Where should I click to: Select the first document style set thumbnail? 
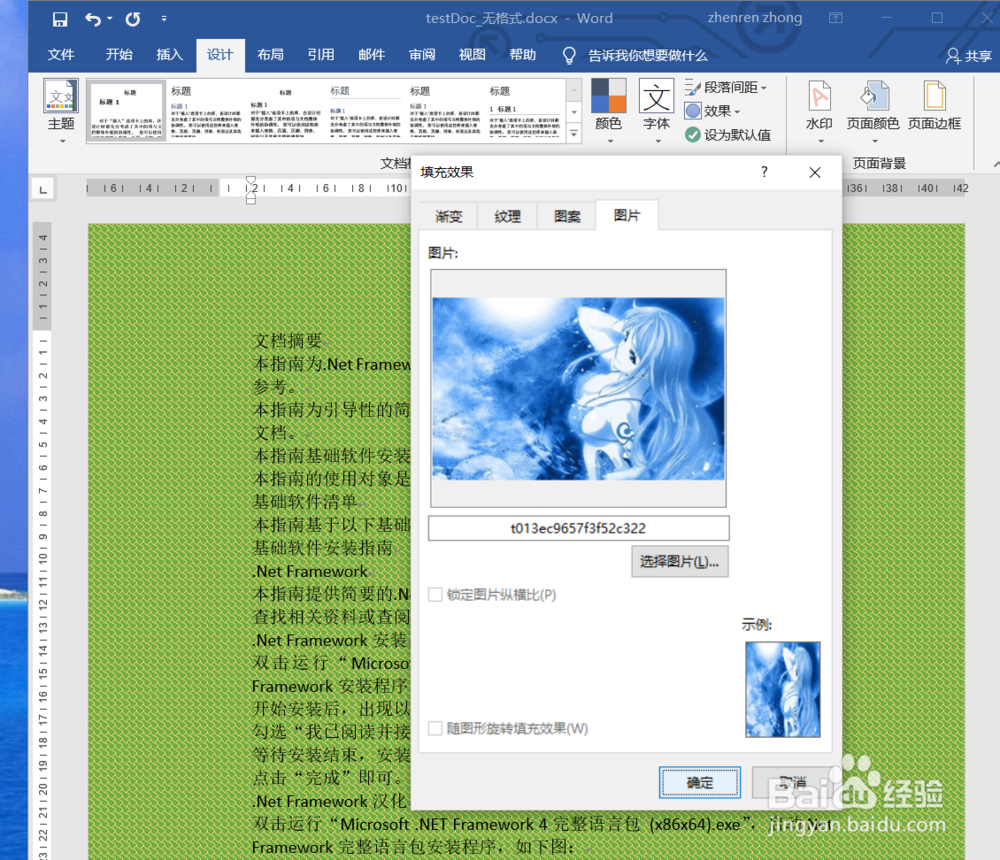point(126,111)
